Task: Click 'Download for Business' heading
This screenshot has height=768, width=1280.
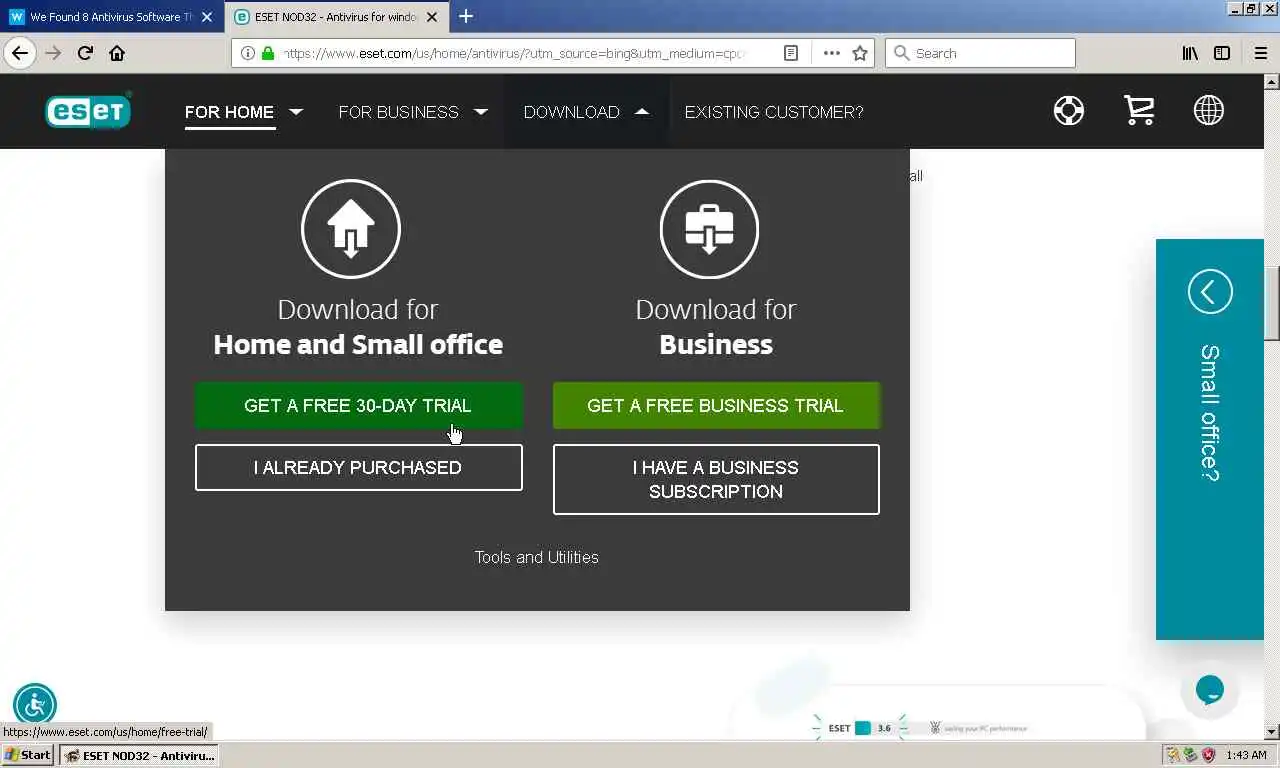Action: pyautogui.click(x=716, y=327)
